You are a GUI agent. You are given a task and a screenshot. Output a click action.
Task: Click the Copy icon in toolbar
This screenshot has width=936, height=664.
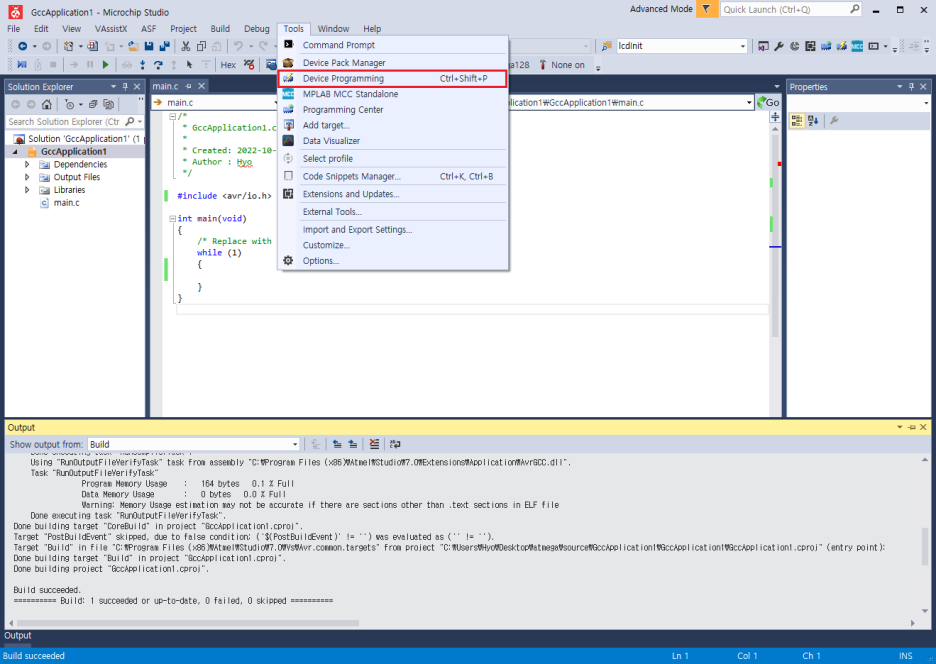[x=201, y=46]
